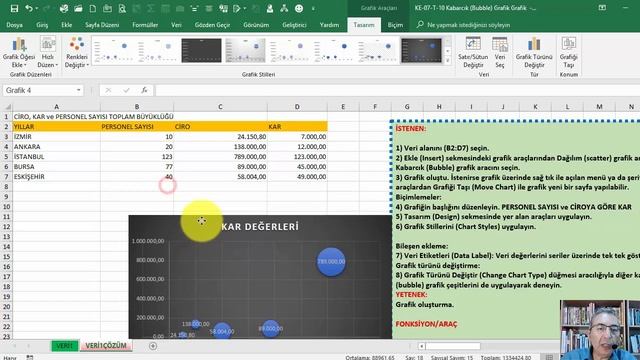Viewport: 640px width, 360px height.
Task: Click cell with value 45.000,00
Action: [x=297, y=167]
